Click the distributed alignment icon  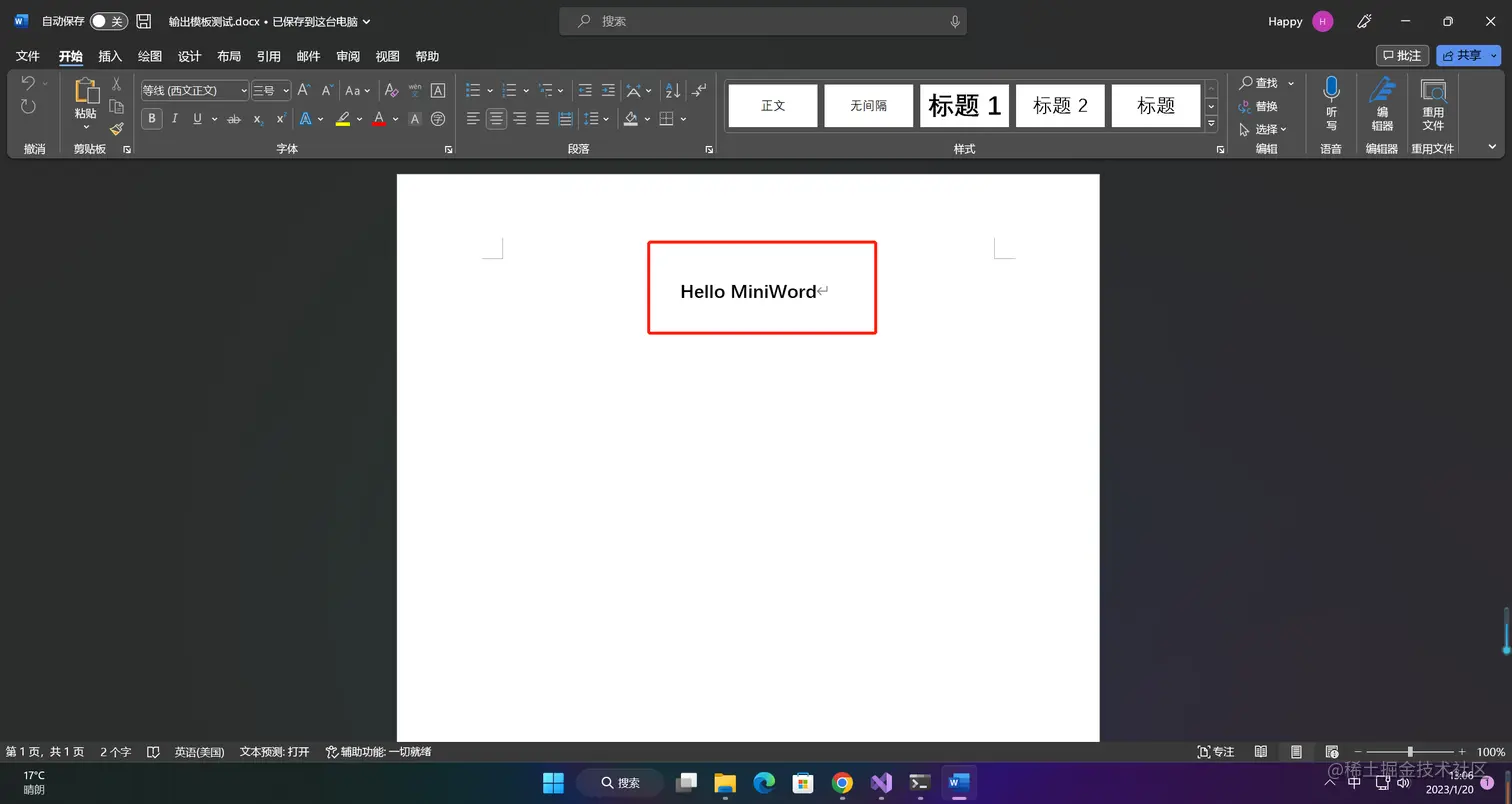[565, 119]
